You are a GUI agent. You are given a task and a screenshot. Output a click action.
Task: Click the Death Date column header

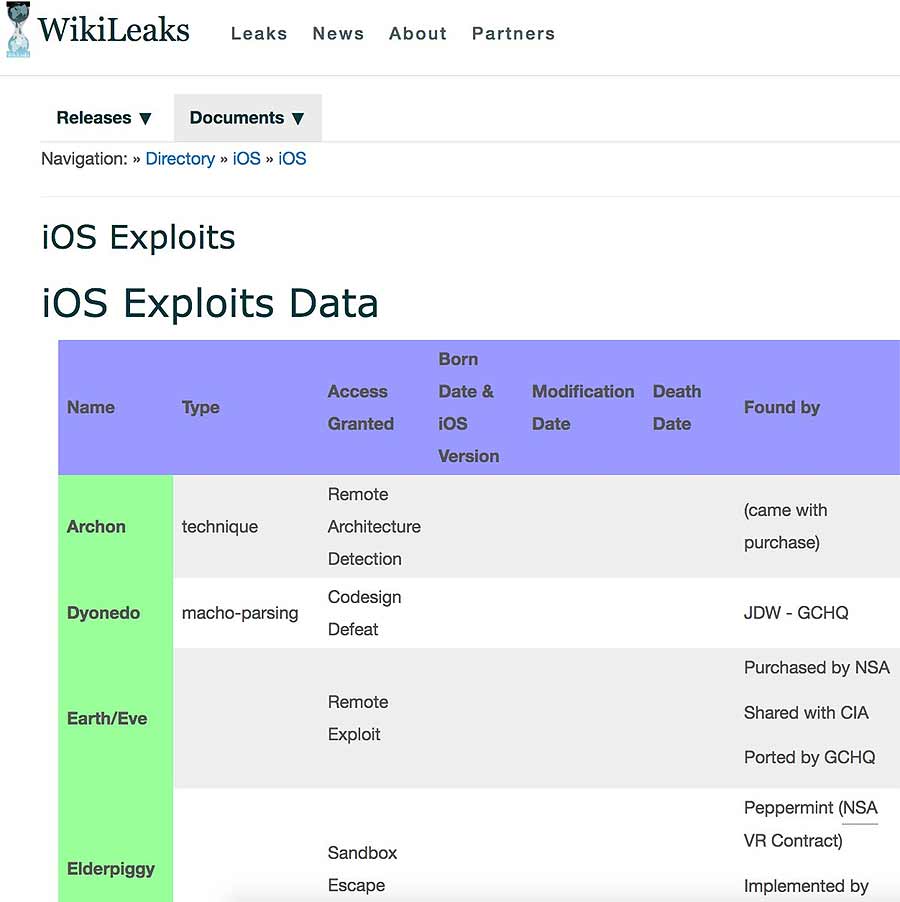[677, 407]
